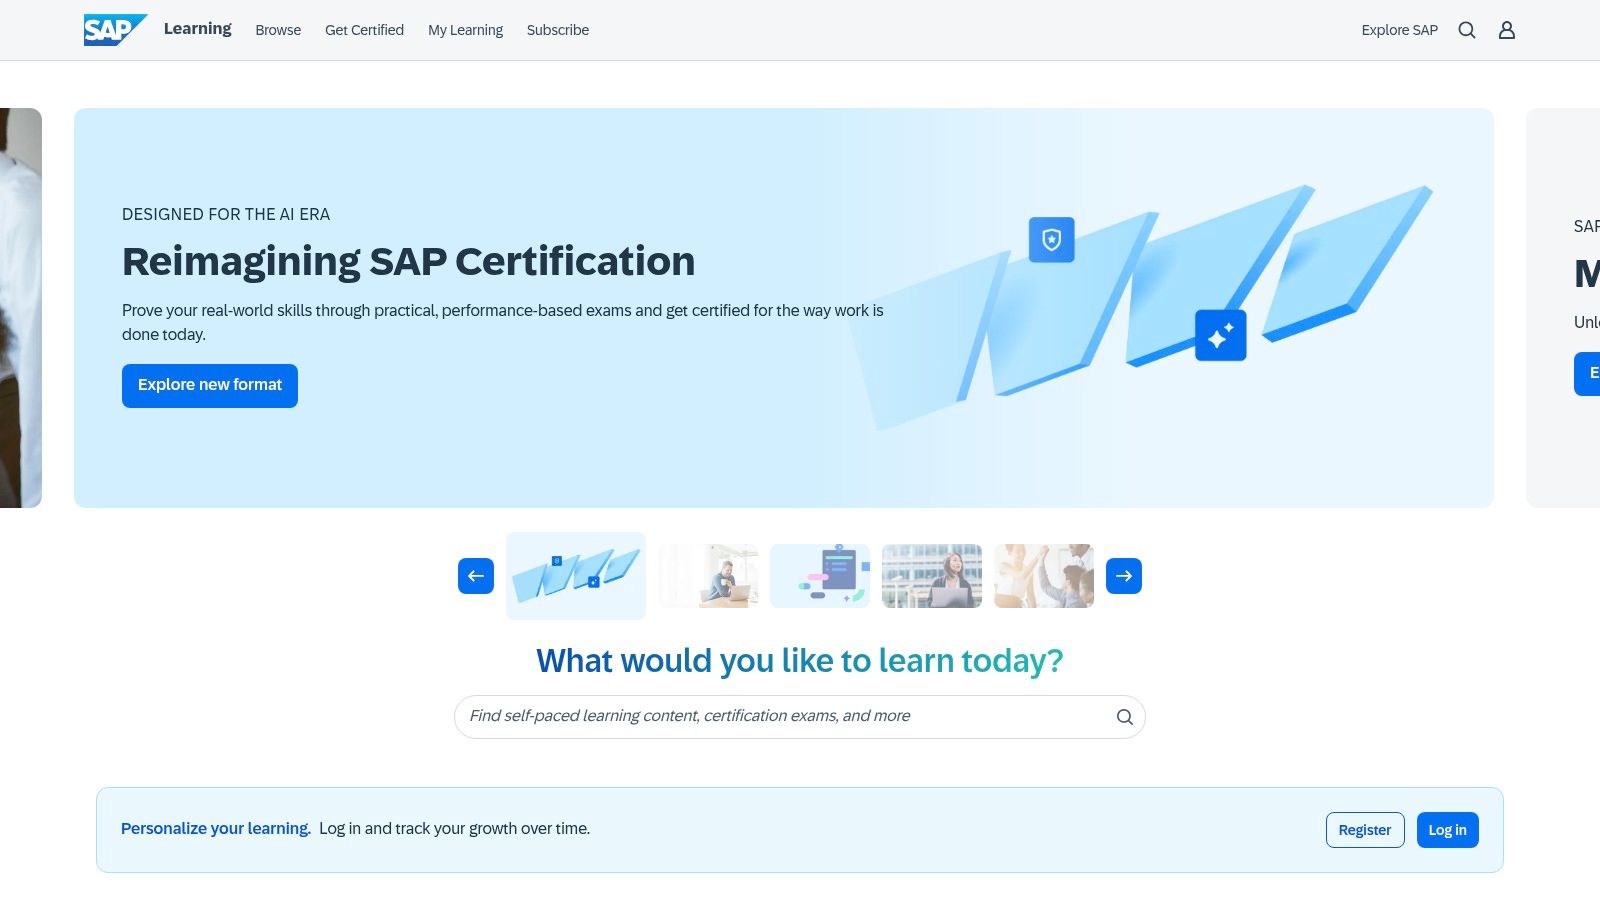This screenshot has height=900, width=1600.
Task: Click the Log in button
Action: tap(1446, 829)
